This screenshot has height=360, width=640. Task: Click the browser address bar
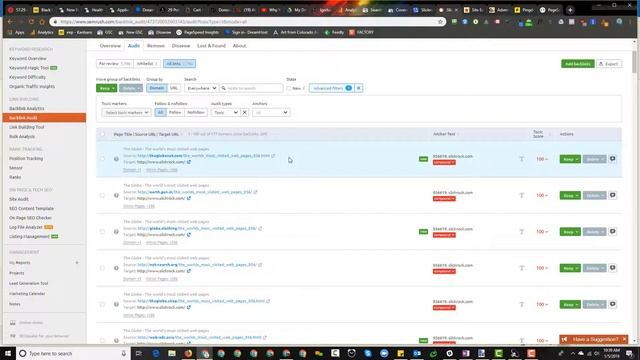[247, 22]
